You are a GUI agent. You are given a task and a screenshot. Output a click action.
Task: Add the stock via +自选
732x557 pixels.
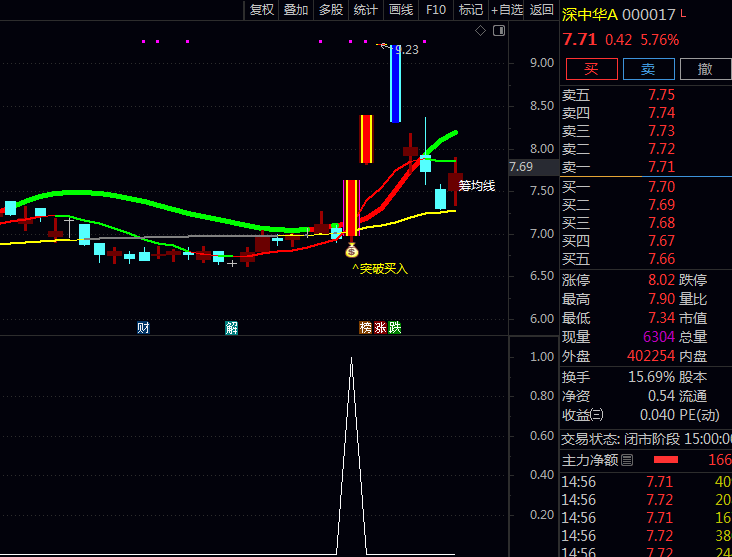(x=507, y=10)
